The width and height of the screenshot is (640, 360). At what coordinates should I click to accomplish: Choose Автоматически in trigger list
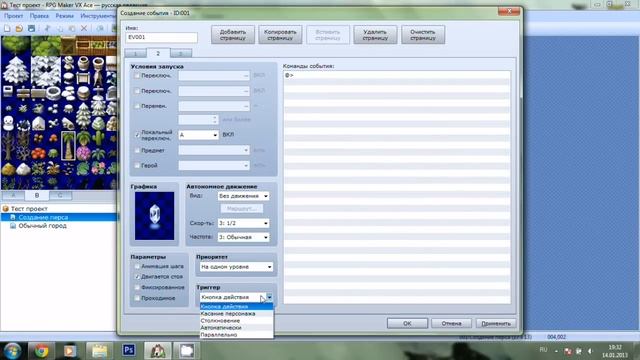click(236, 327)
